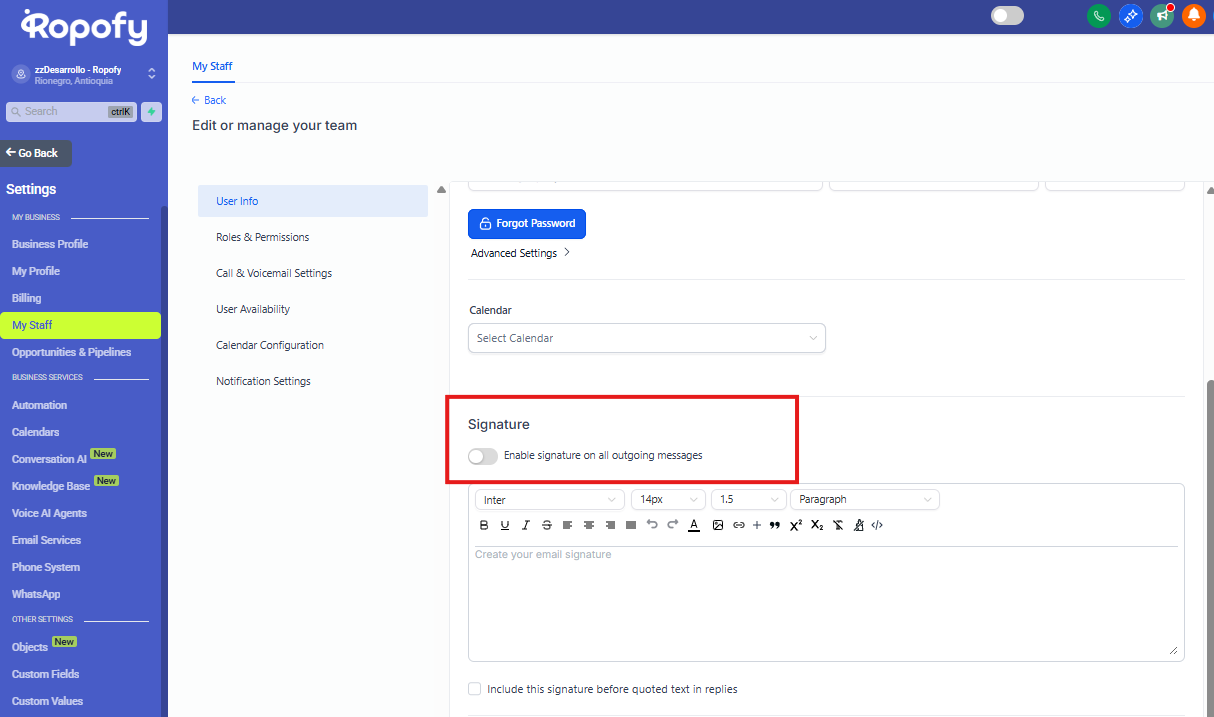This screenshot has height=717, width=1214.
Task: Click the blockquote icon in toolbar
Action: (x=775, y=525)
